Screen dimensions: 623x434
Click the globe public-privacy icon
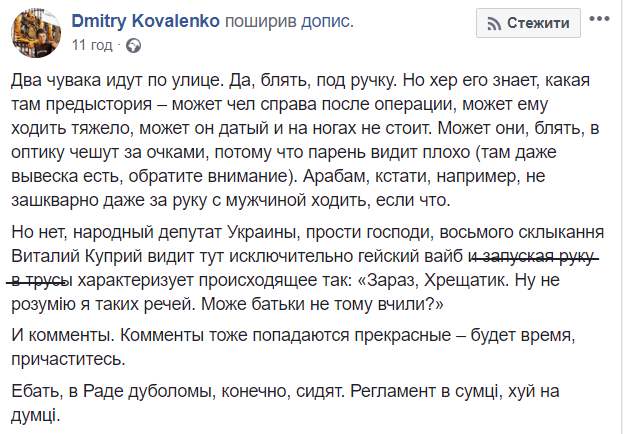click(x=134, y=45)
